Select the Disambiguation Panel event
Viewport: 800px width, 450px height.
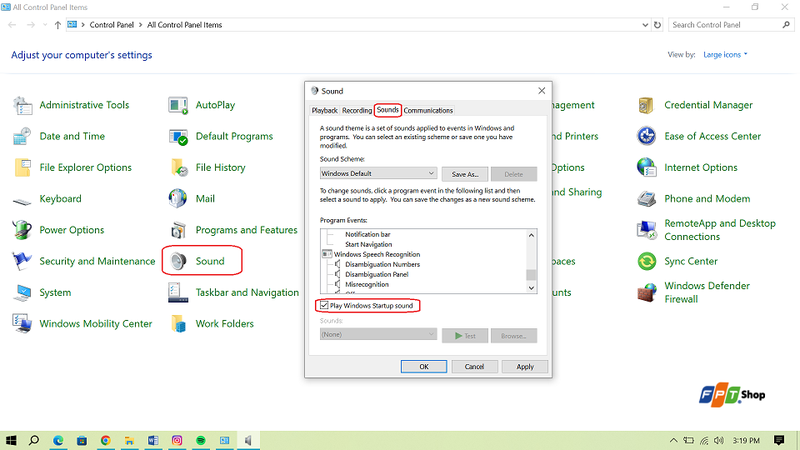(377, 274)
